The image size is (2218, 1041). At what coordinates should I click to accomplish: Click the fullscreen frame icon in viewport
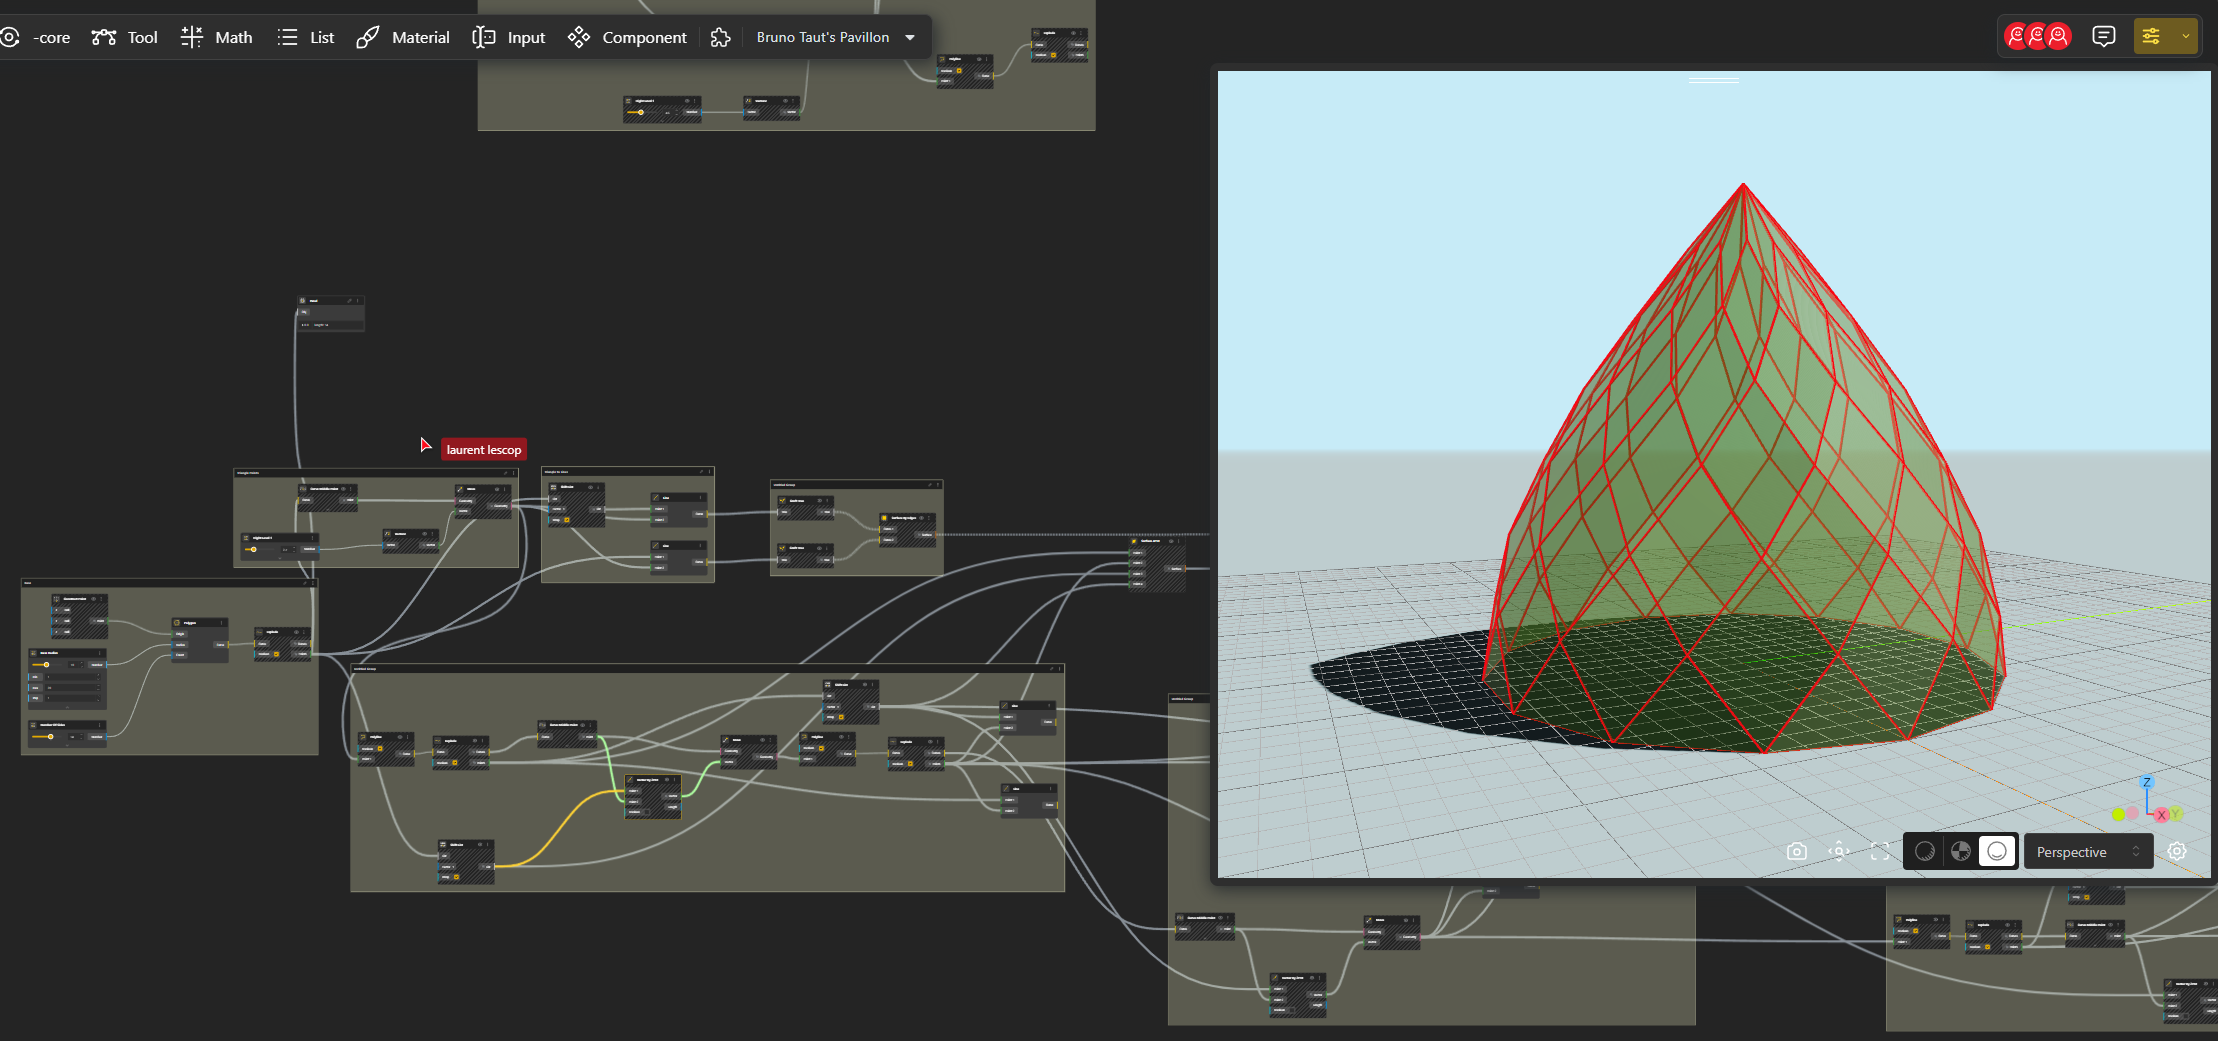click(x=1880, y=851)
